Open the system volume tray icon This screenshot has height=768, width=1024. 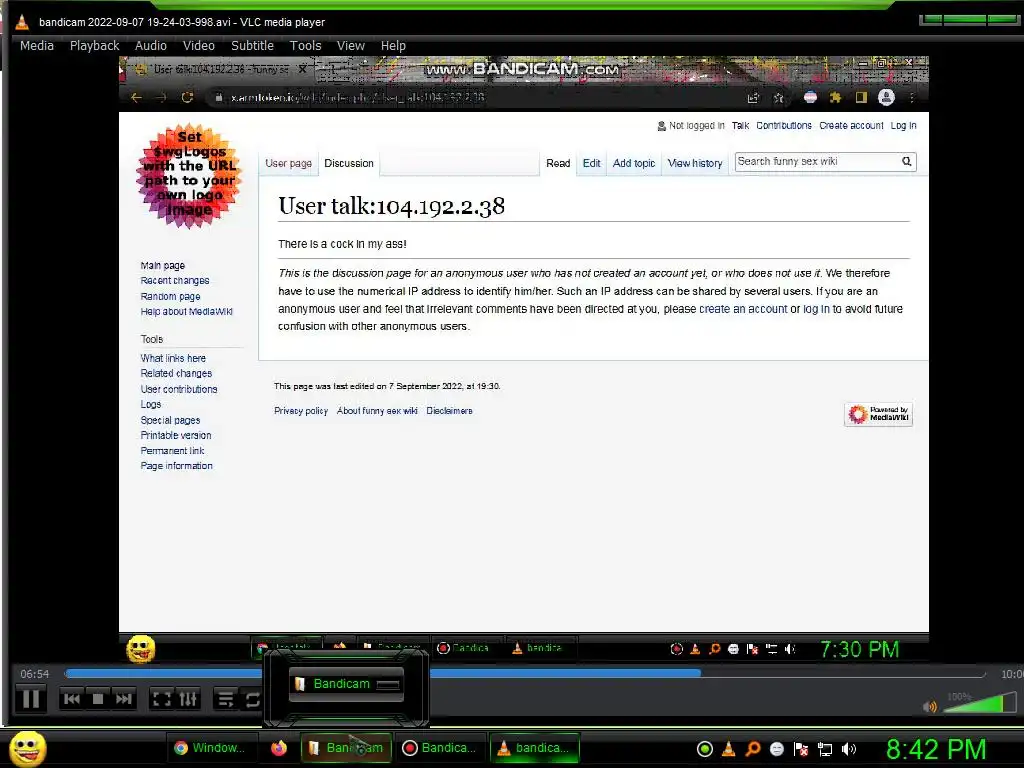pos(849,749)
